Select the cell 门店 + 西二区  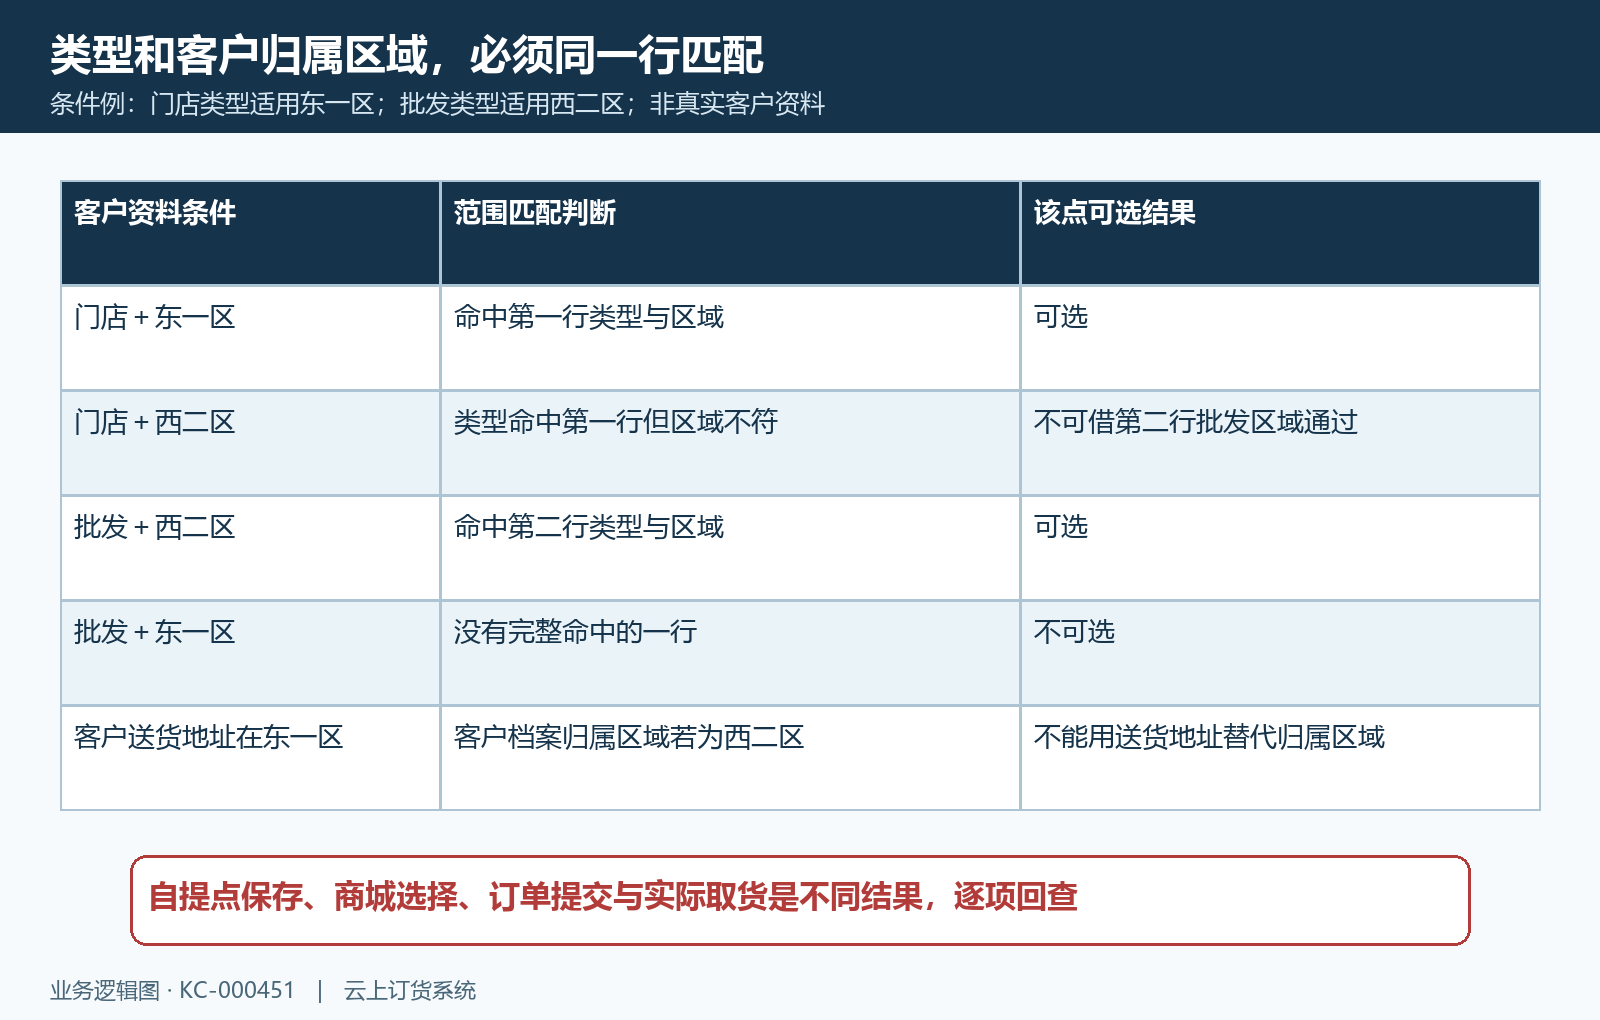(x=251, y=443)
